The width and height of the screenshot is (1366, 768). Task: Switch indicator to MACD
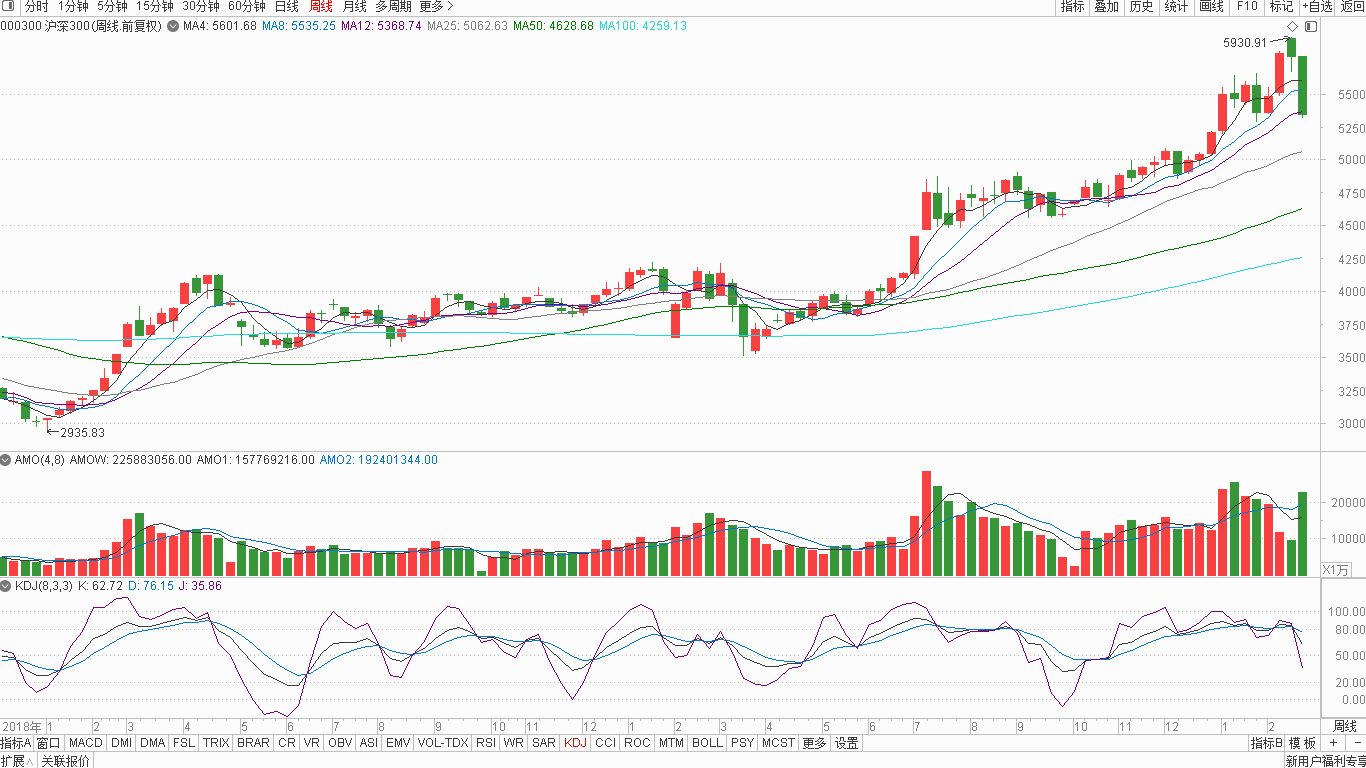pos(86,743)
